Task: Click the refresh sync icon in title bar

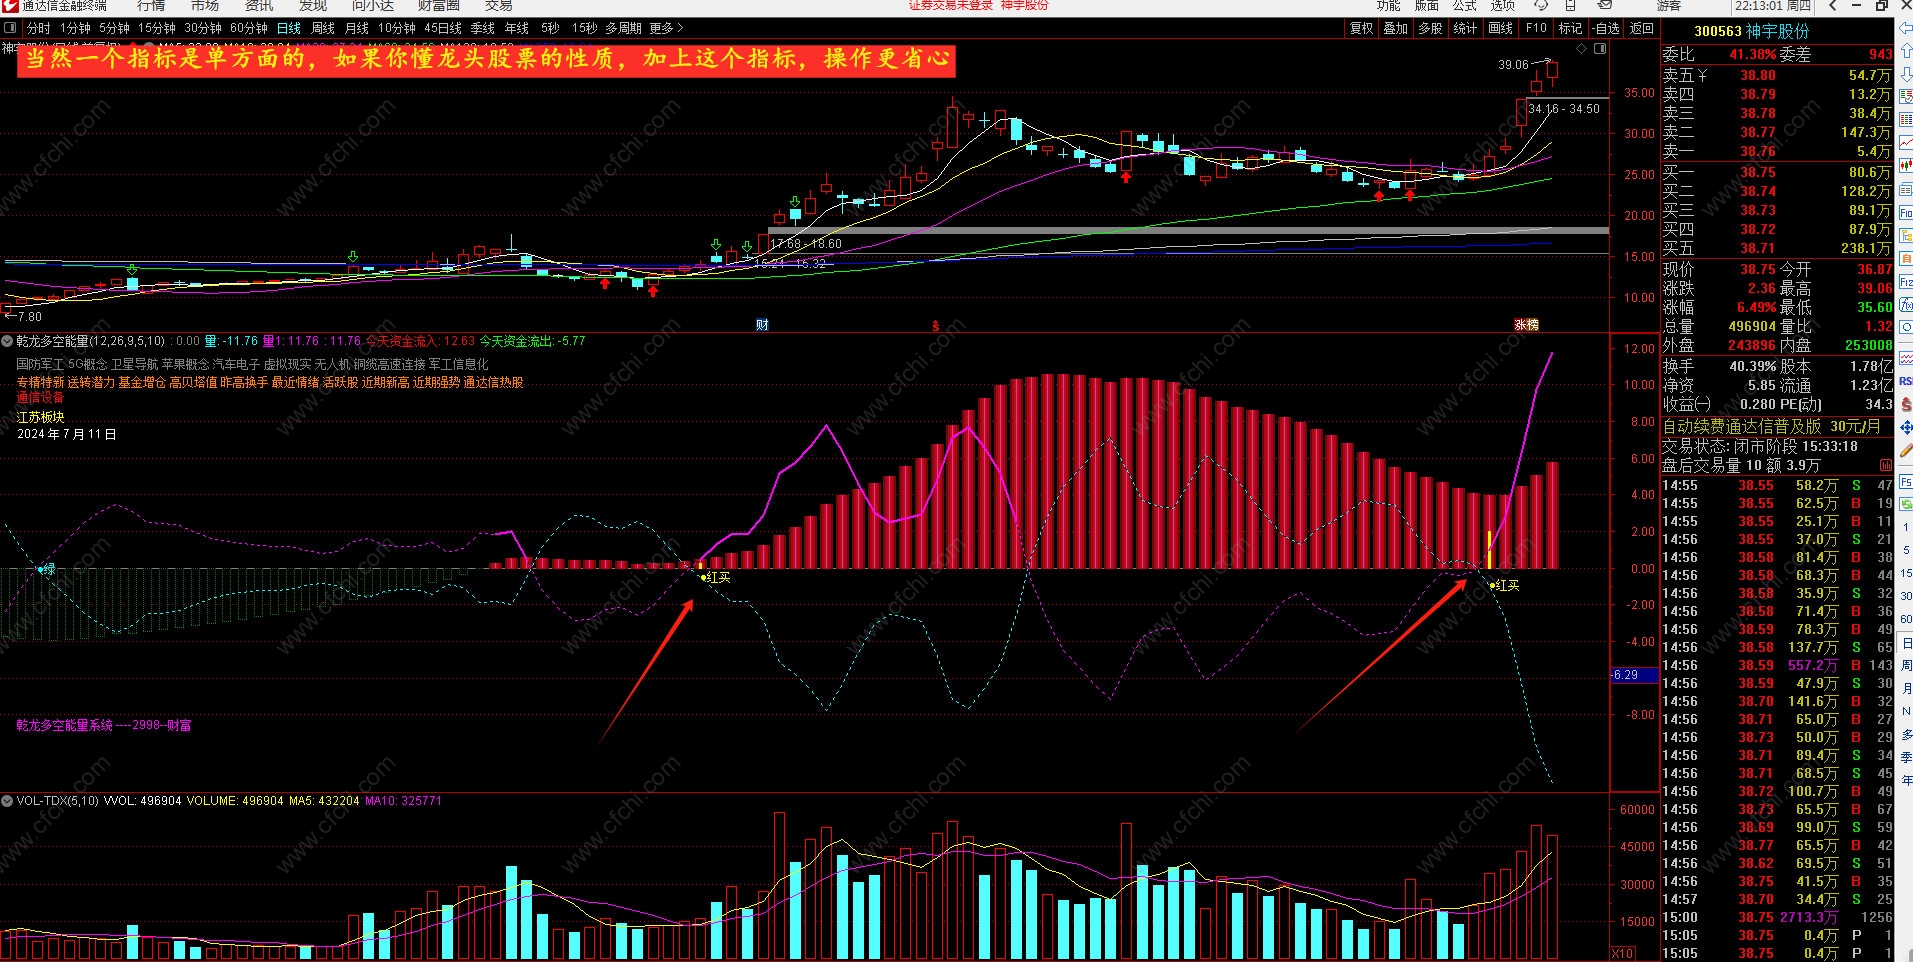Action: (1541, 5)
